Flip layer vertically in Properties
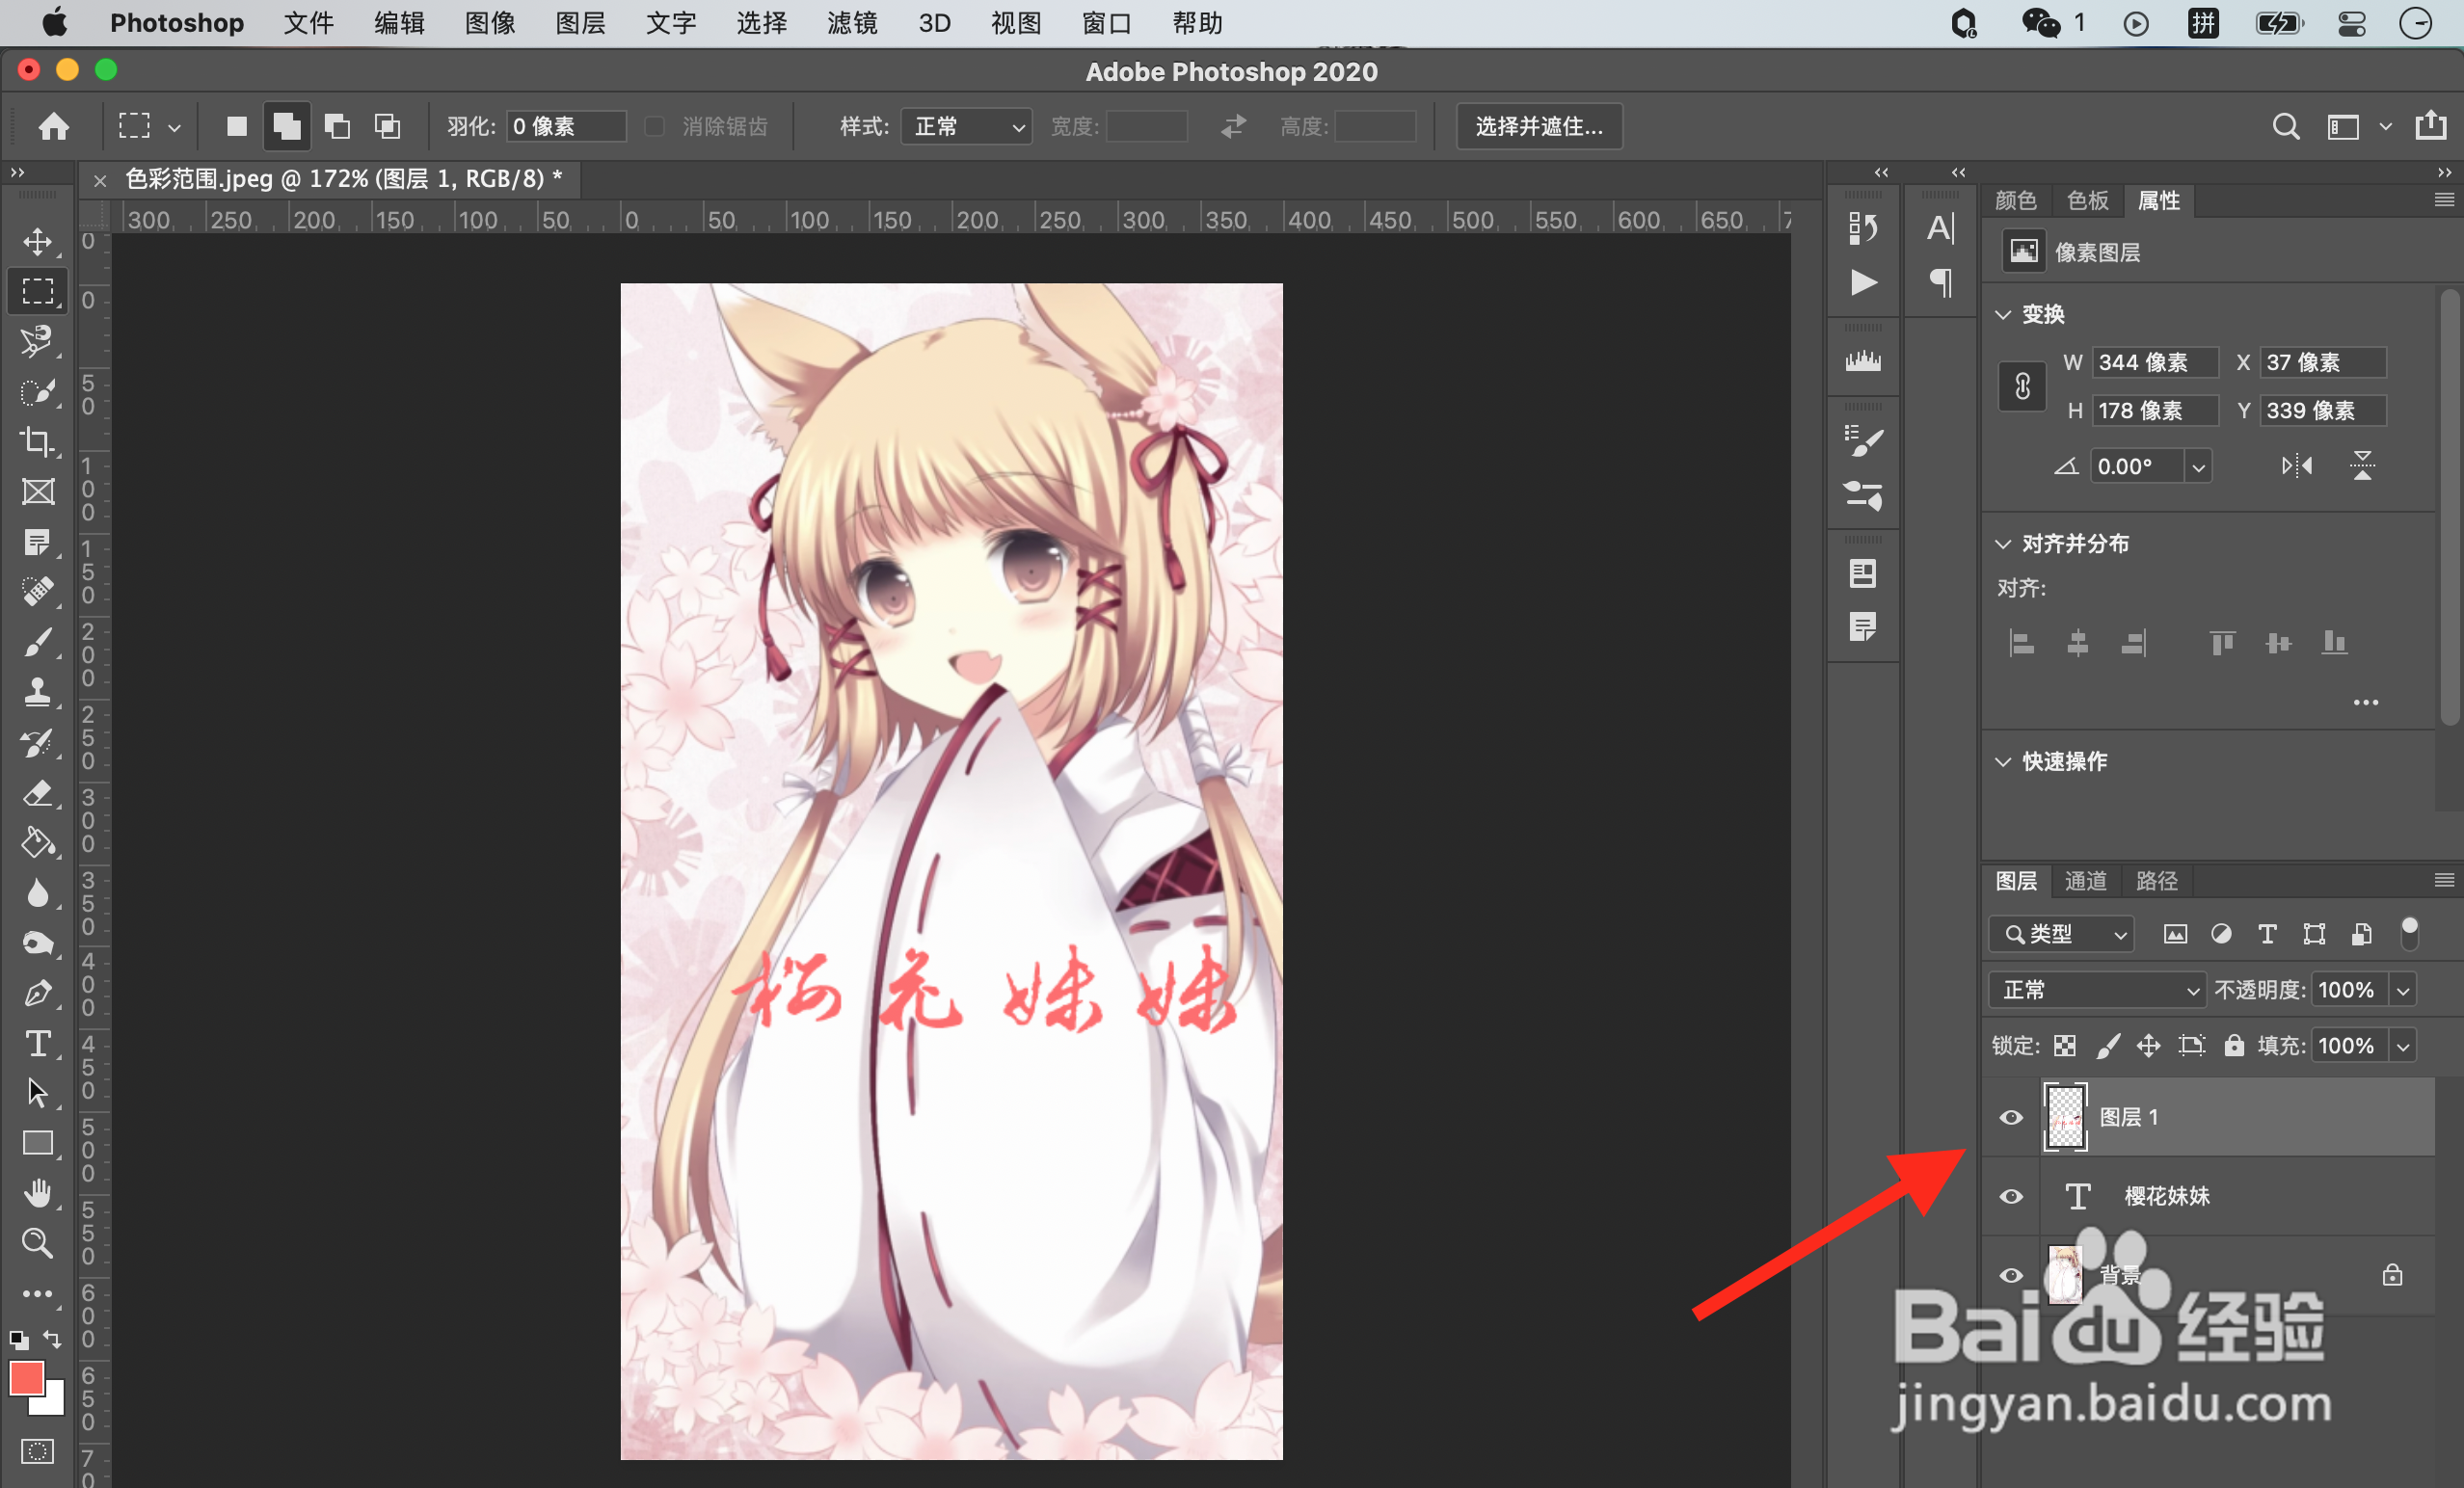Image resolution: width=2464 pixels, height=1488 pixels. point(2362,466)
